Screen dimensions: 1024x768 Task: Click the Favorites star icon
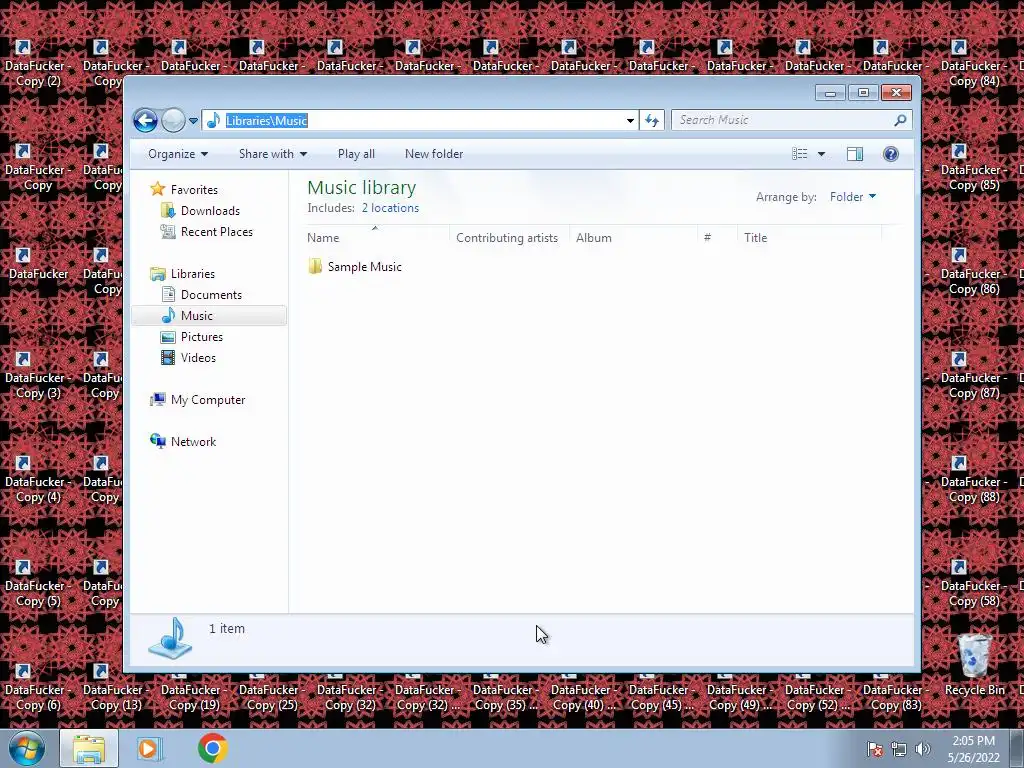pos(157,189)
